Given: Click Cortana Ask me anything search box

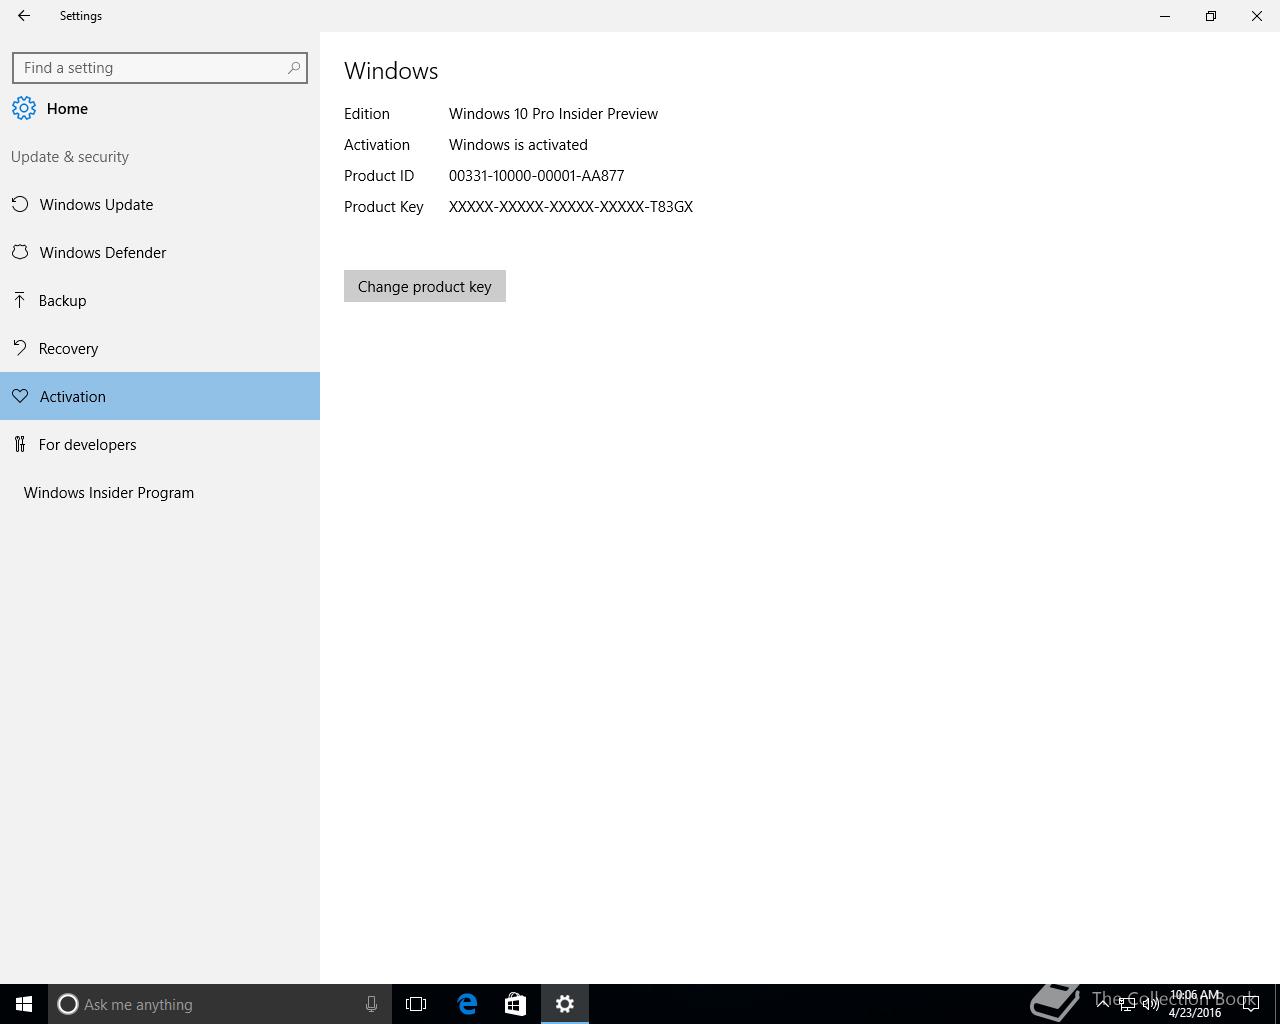Looking at the screenshot, I should pos(220,1004).
